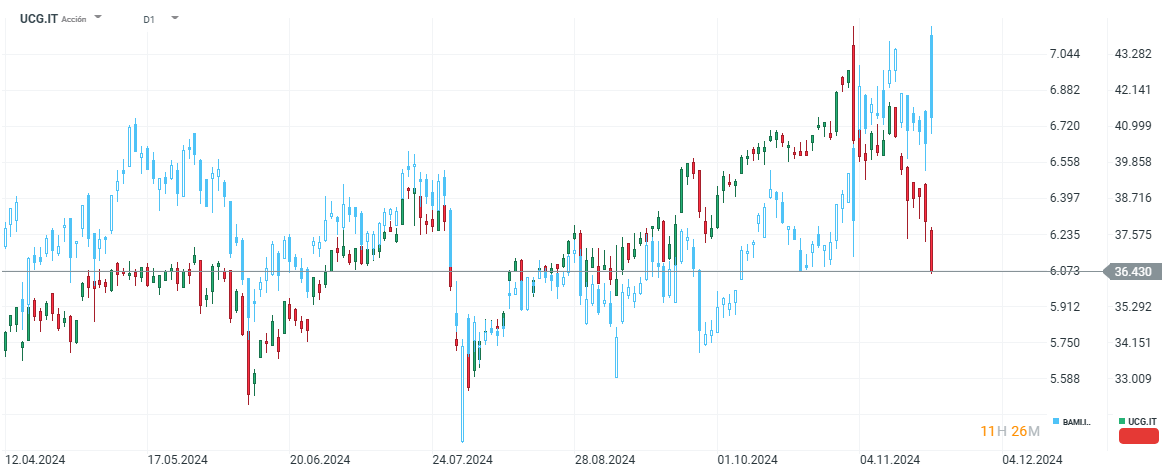Click the blue BAMI legend color square

(1057, 421)
